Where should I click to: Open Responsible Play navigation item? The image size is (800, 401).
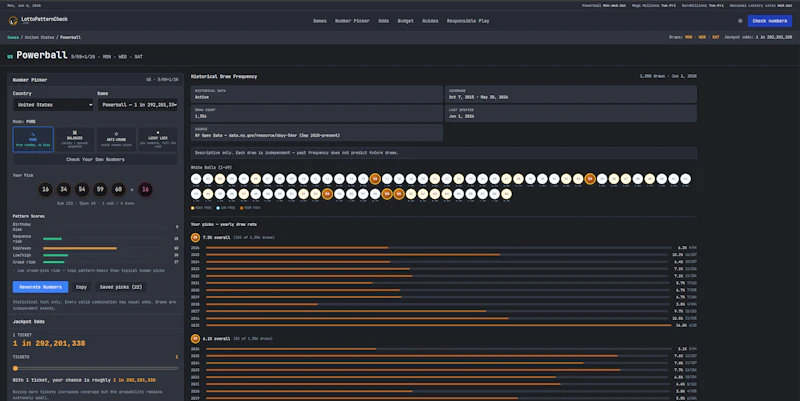[468, 21]
